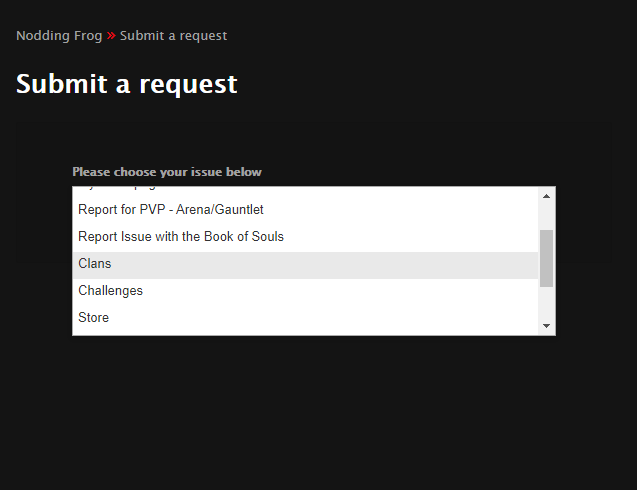Click empty page background below the issue list
The image size is (637, 490).
[314, 410]
